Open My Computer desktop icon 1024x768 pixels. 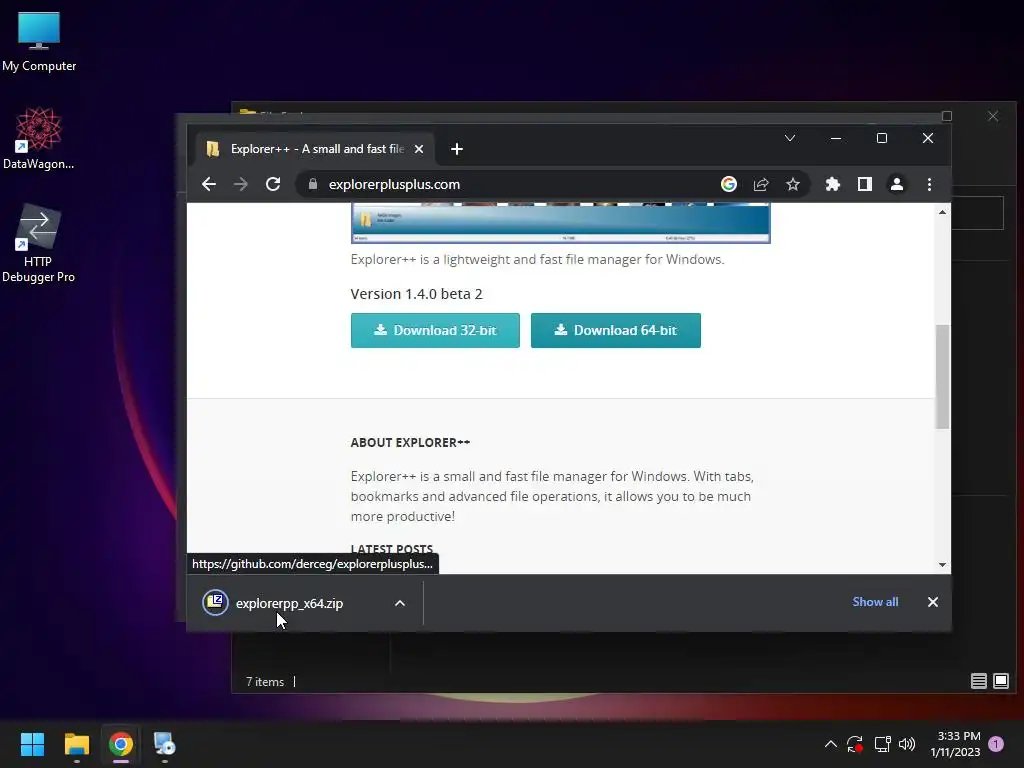[39, 42]
